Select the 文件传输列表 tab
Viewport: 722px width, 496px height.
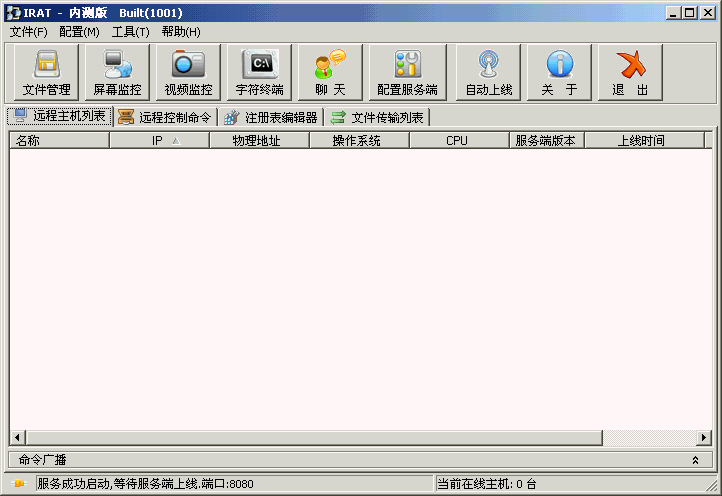(378, 117)
